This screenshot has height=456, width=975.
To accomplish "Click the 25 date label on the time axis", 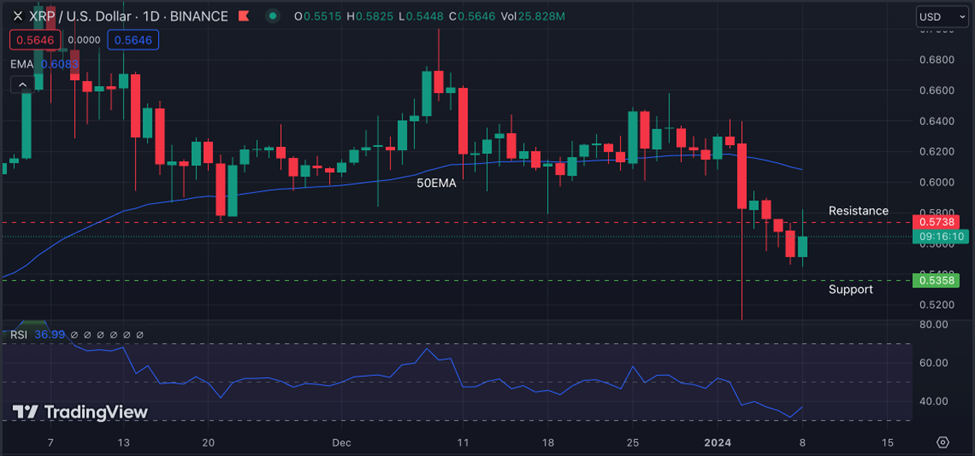I will pos(632,443).
